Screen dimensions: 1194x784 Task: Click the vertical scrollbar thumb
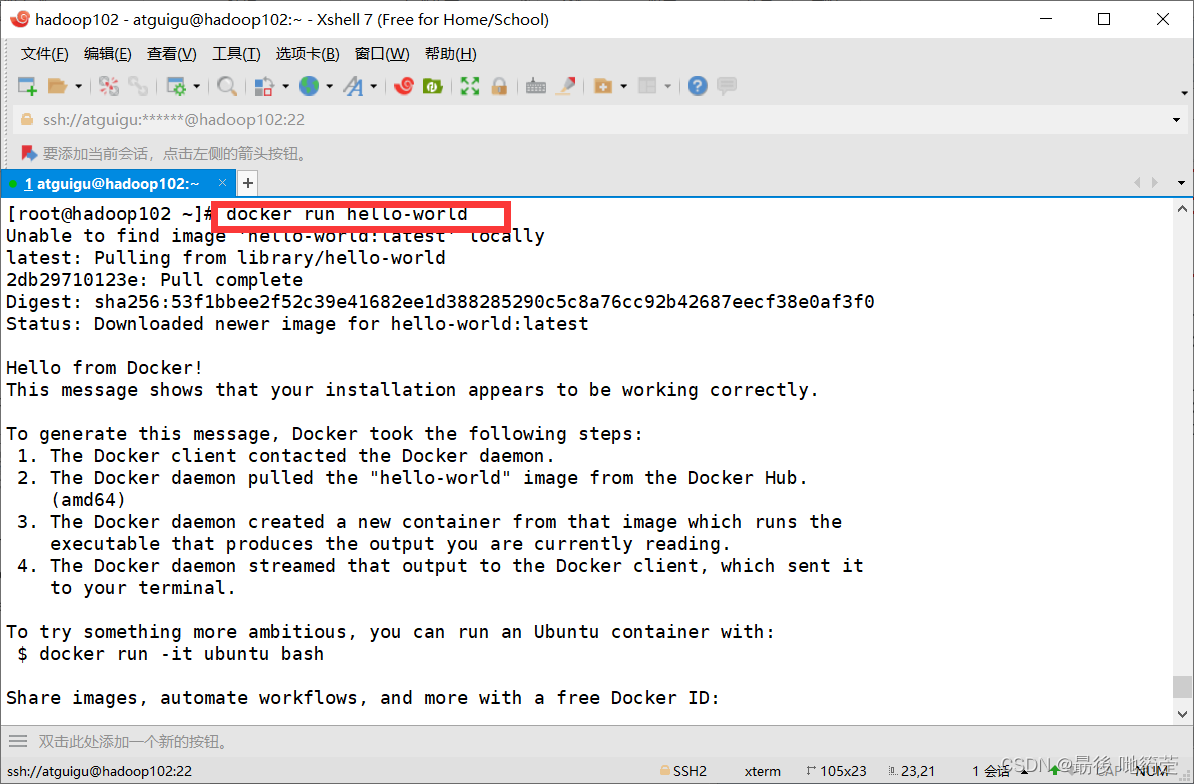pyautogui.click(x=1182, y=686)
